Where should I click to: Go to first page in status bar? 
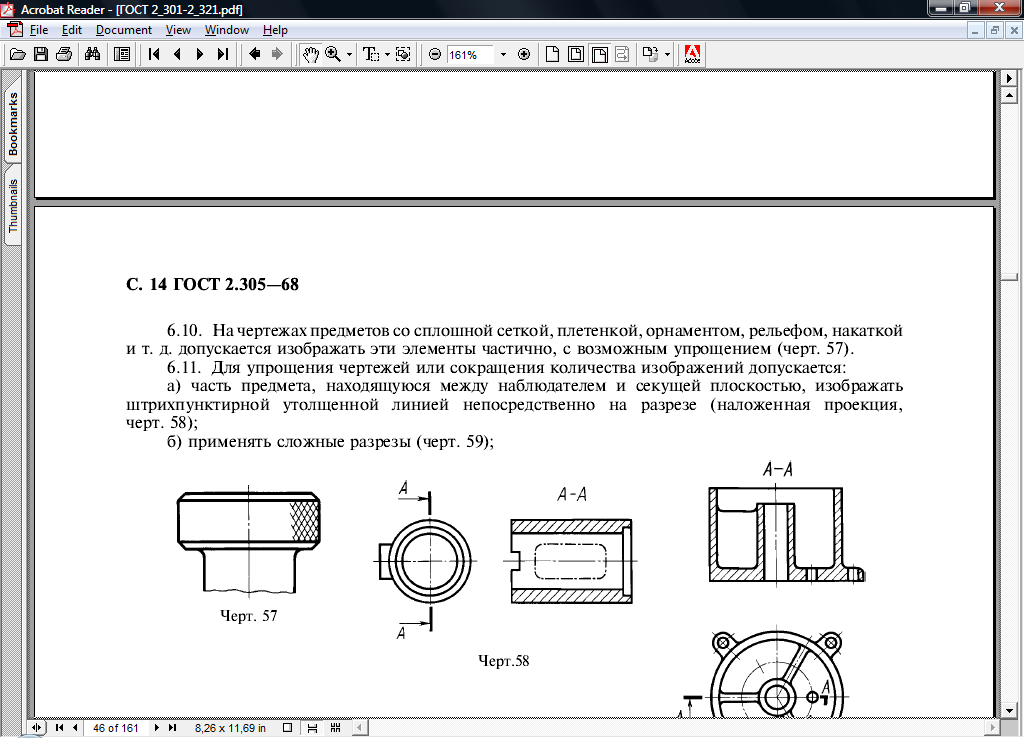pos(59,728)
